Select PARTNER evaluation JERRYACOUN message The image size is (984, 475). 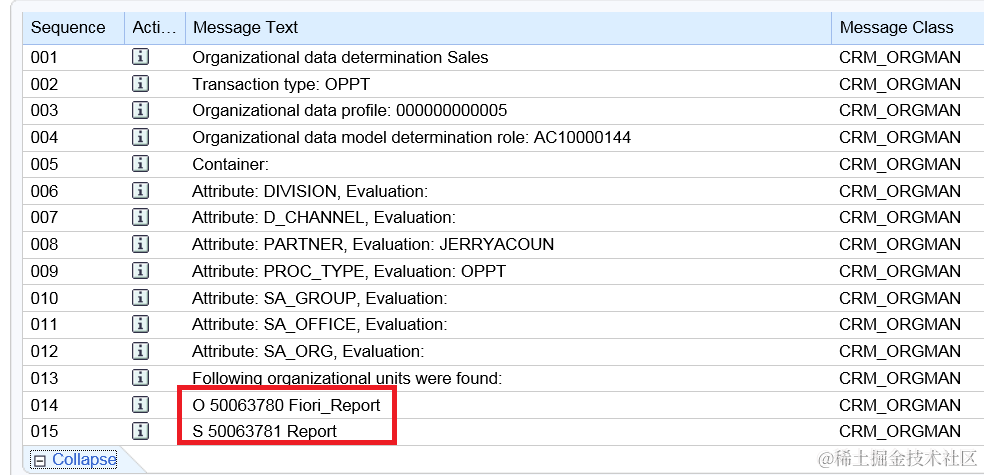tap(373, 245)
